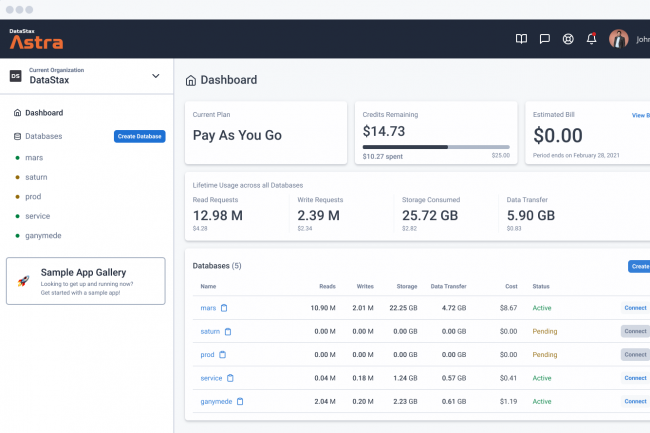Screen dimensions: 650x433
Task: Click the sidebar Create Database button
Action: click(x=139, y=136)
